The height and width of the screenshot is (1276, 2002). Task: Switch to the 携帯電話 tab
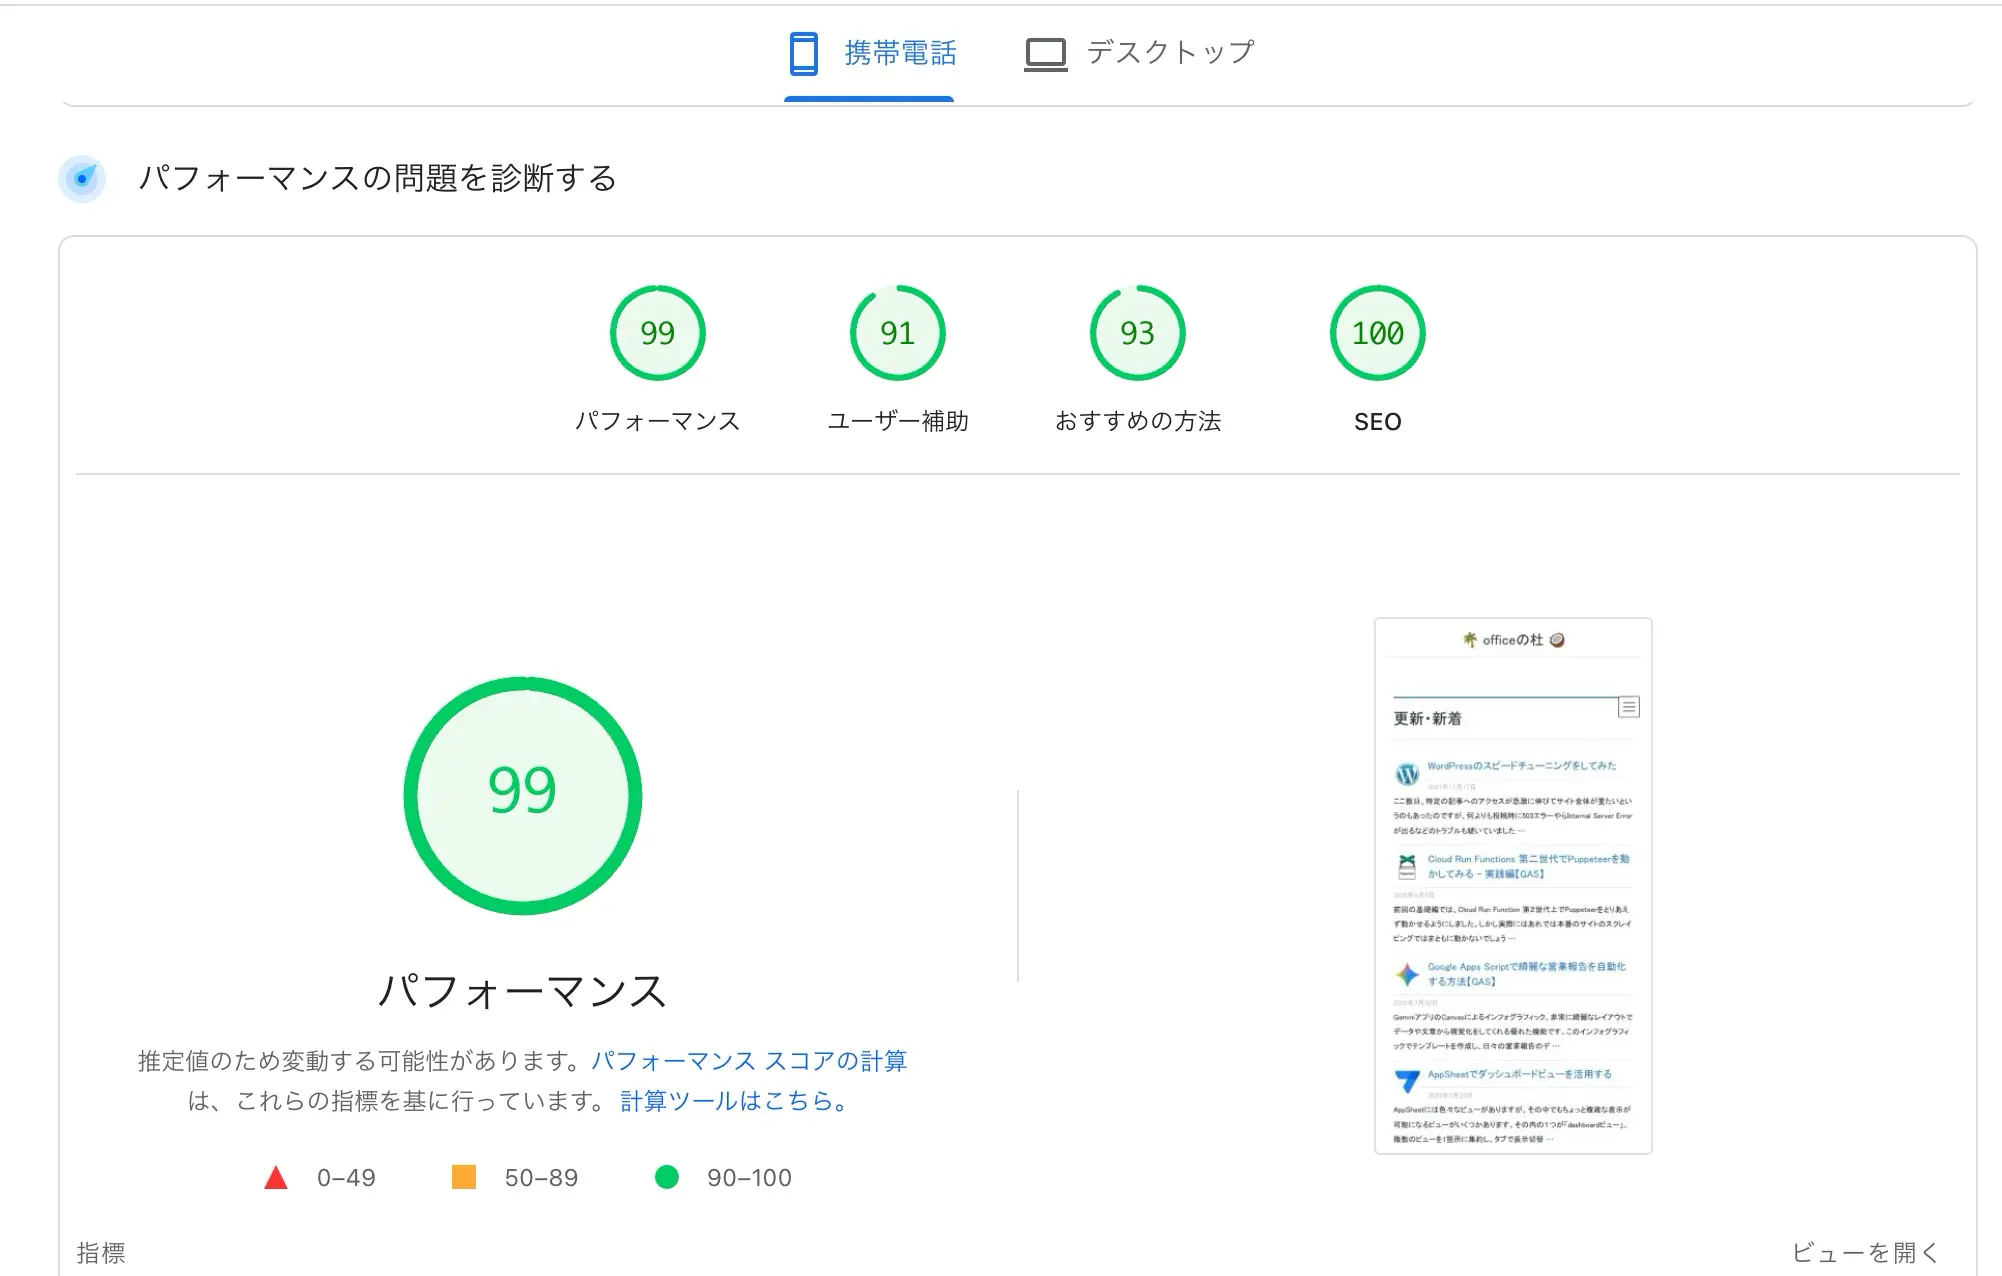point(899,53)
